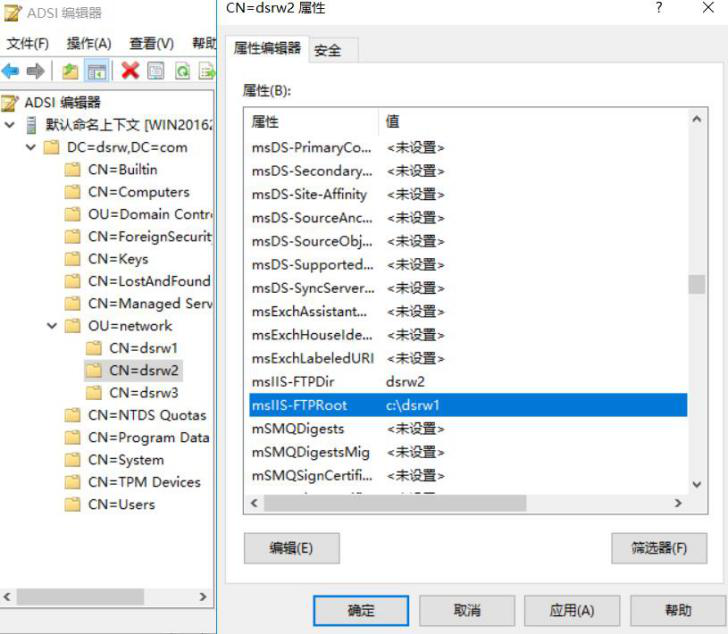
Task: Open the 操作(A) menu
Action: [x=89, y=43]
